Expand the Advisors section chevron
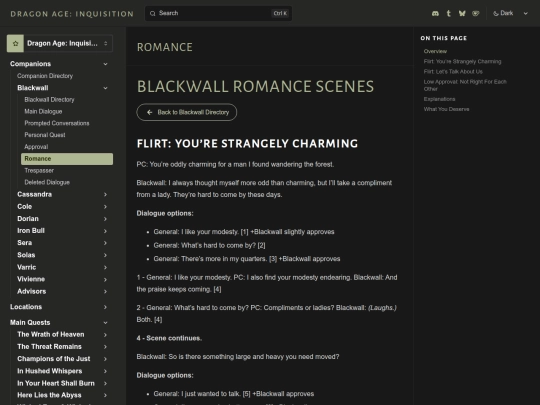Screen dimensions: 540x405 click(105, 292)
